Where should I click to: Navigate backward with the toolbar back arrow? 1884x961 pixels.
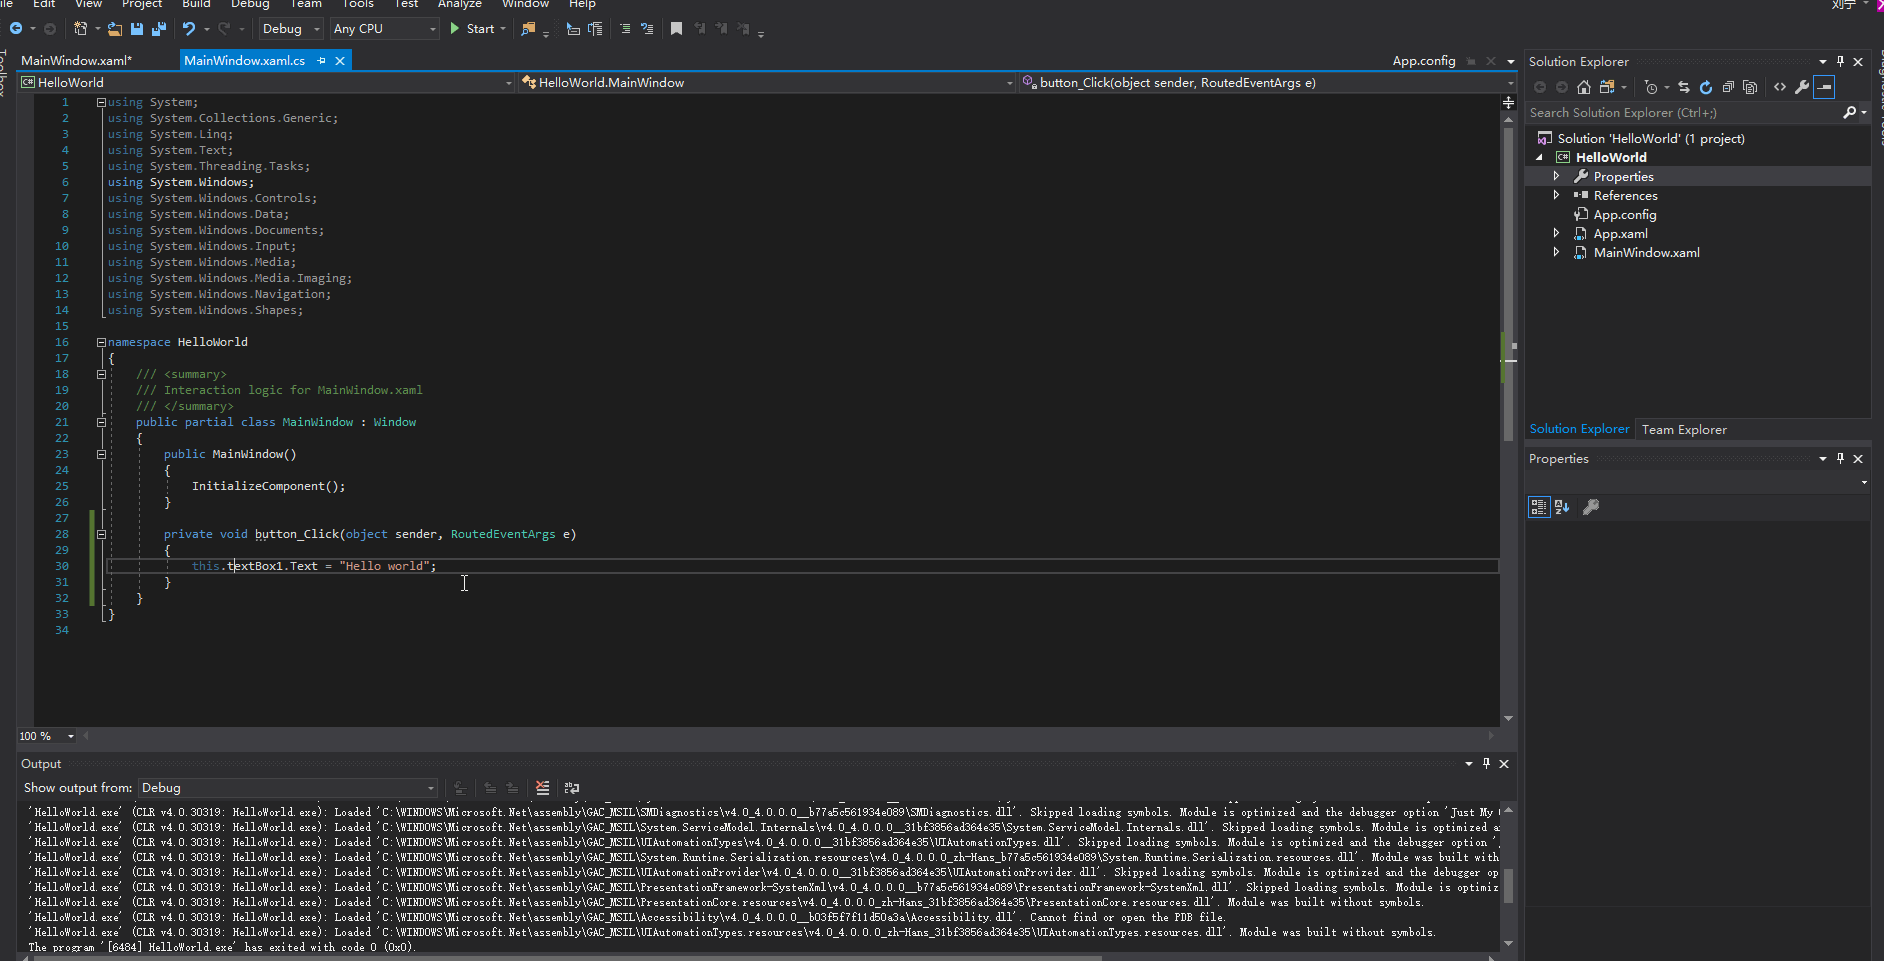(16, 29)
